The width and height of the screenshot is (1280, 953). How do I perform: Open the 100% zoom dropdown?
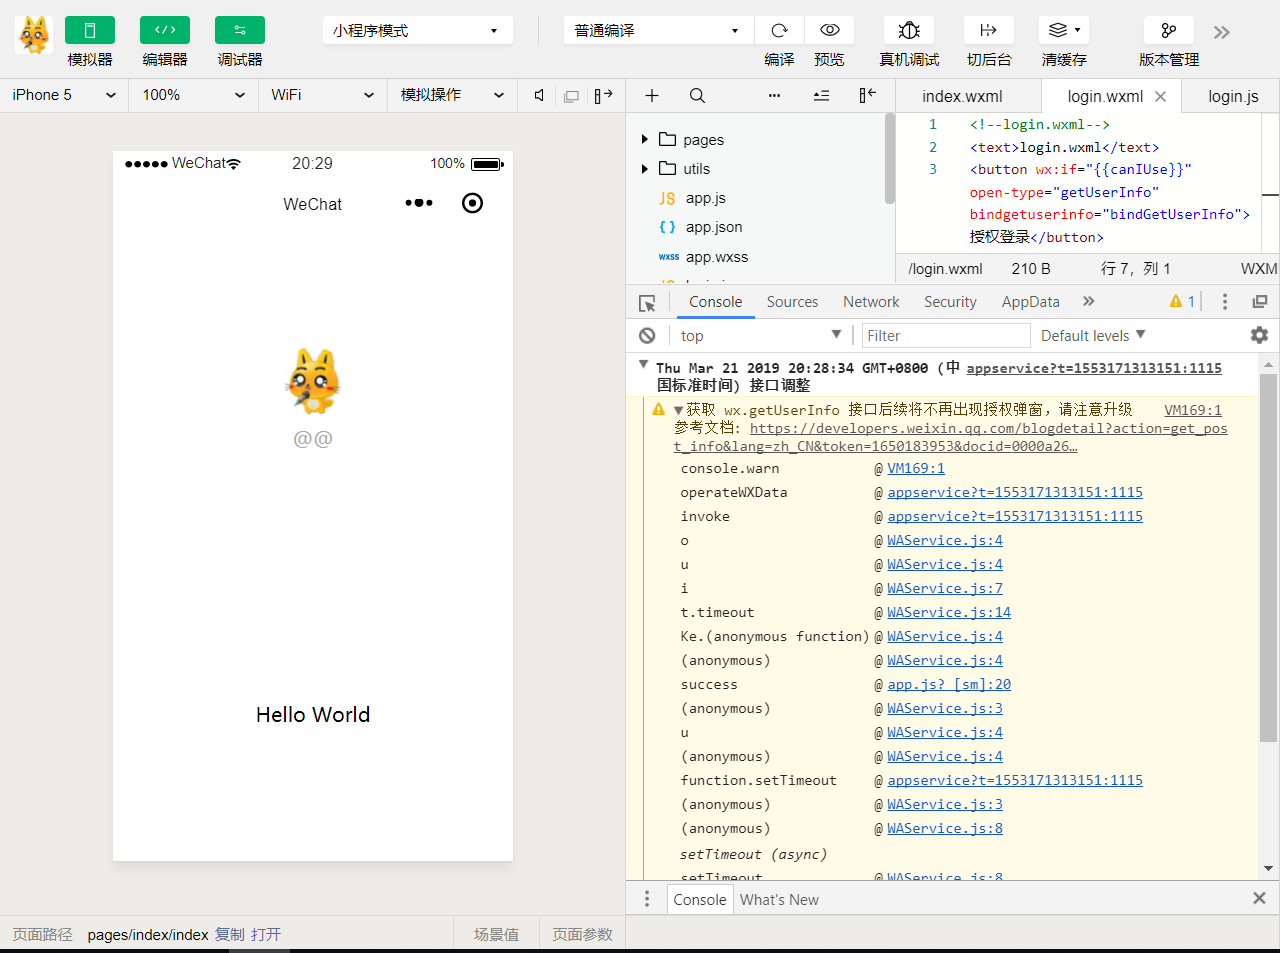coord(193,95)
